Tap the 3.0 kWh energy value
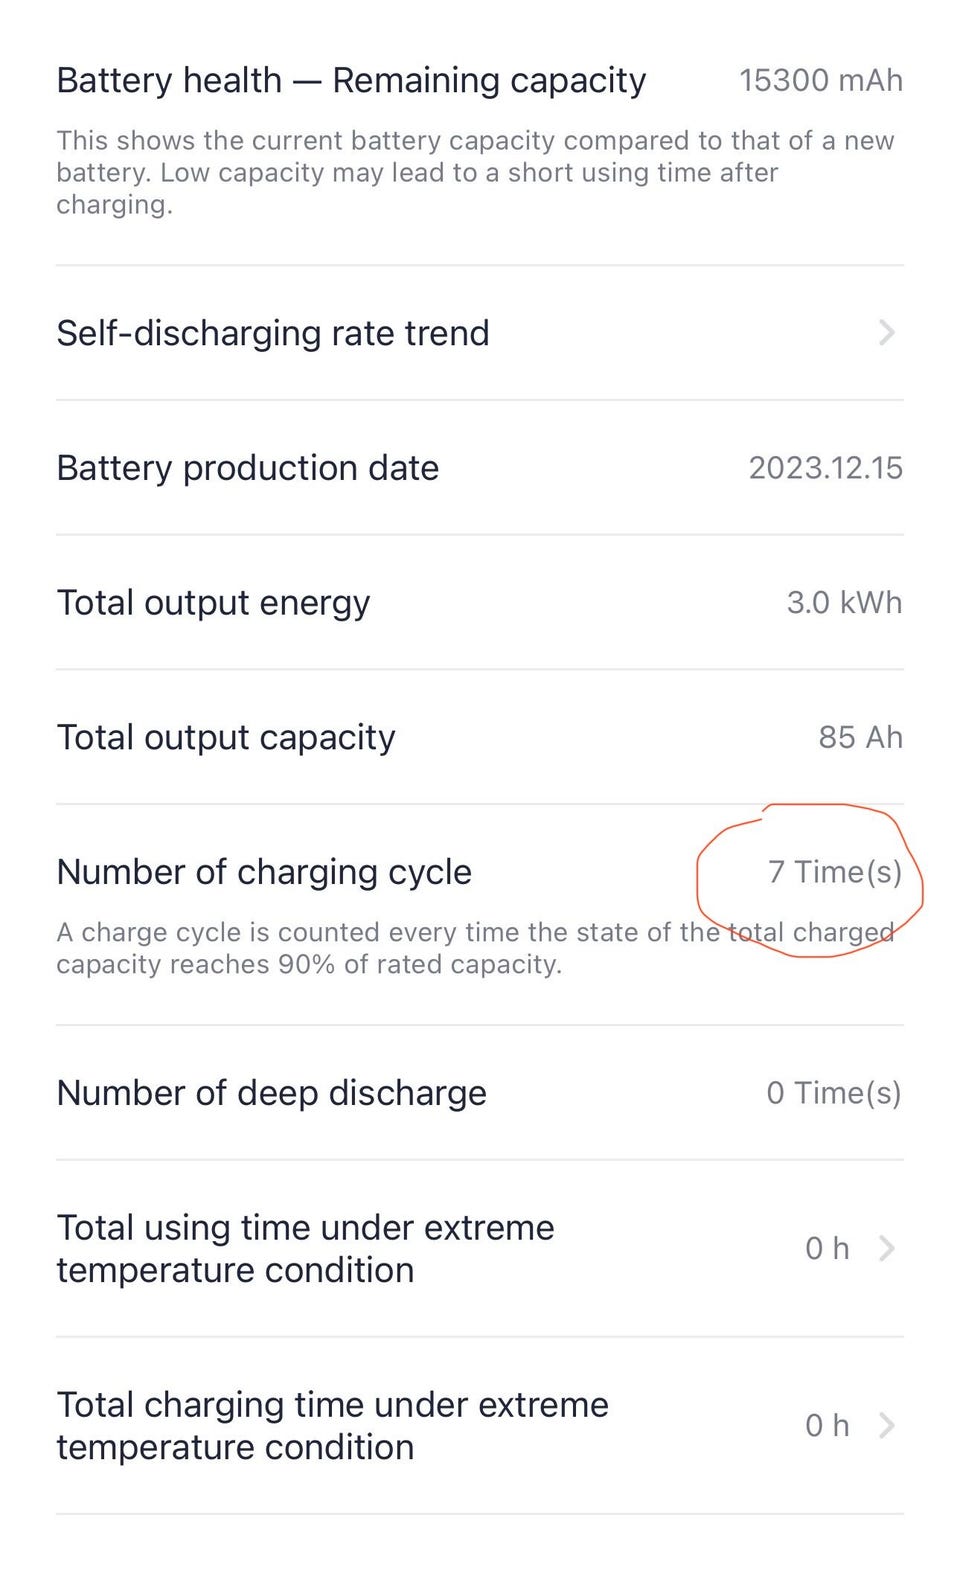960x1579 pixels. click(x=844, y=603)
